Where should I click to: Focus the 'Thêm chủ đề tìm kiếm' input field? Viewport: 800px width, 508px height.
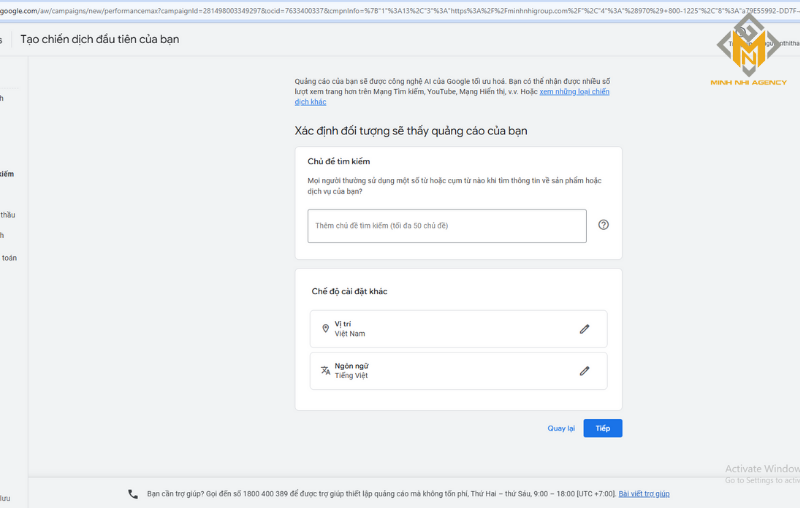point(446,226)
